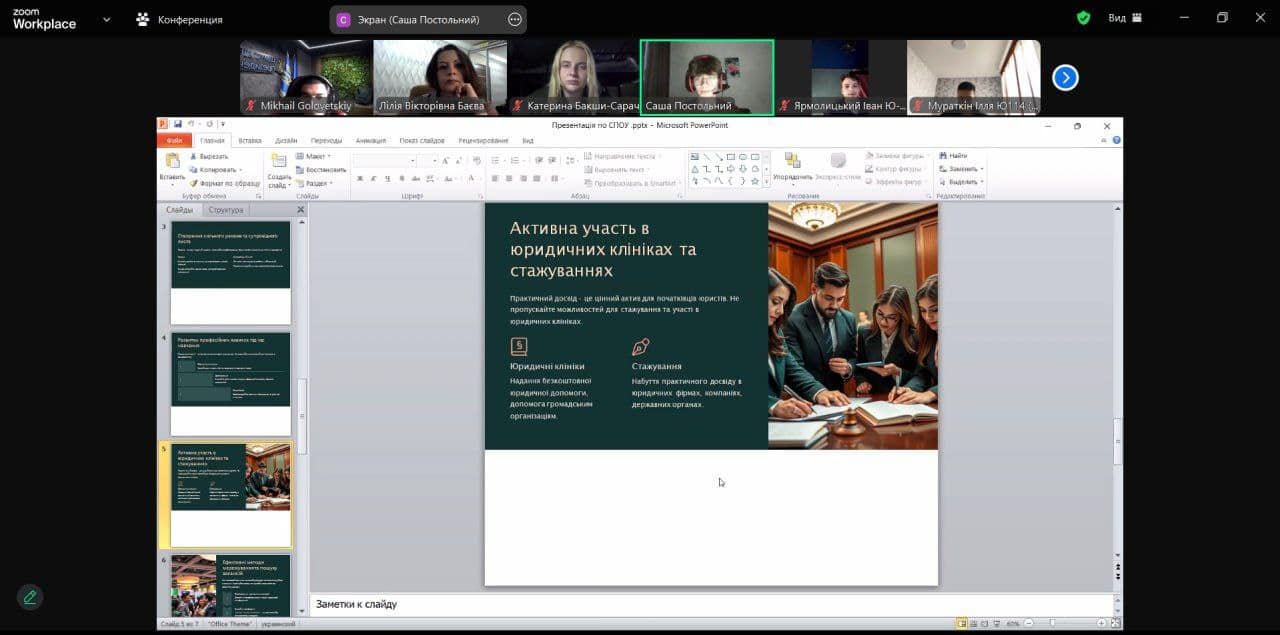This screenshot has height=635, width=1280.
Task: Expand the Replace (Заменить) dropdown arrow
Action: click(982, 169)
